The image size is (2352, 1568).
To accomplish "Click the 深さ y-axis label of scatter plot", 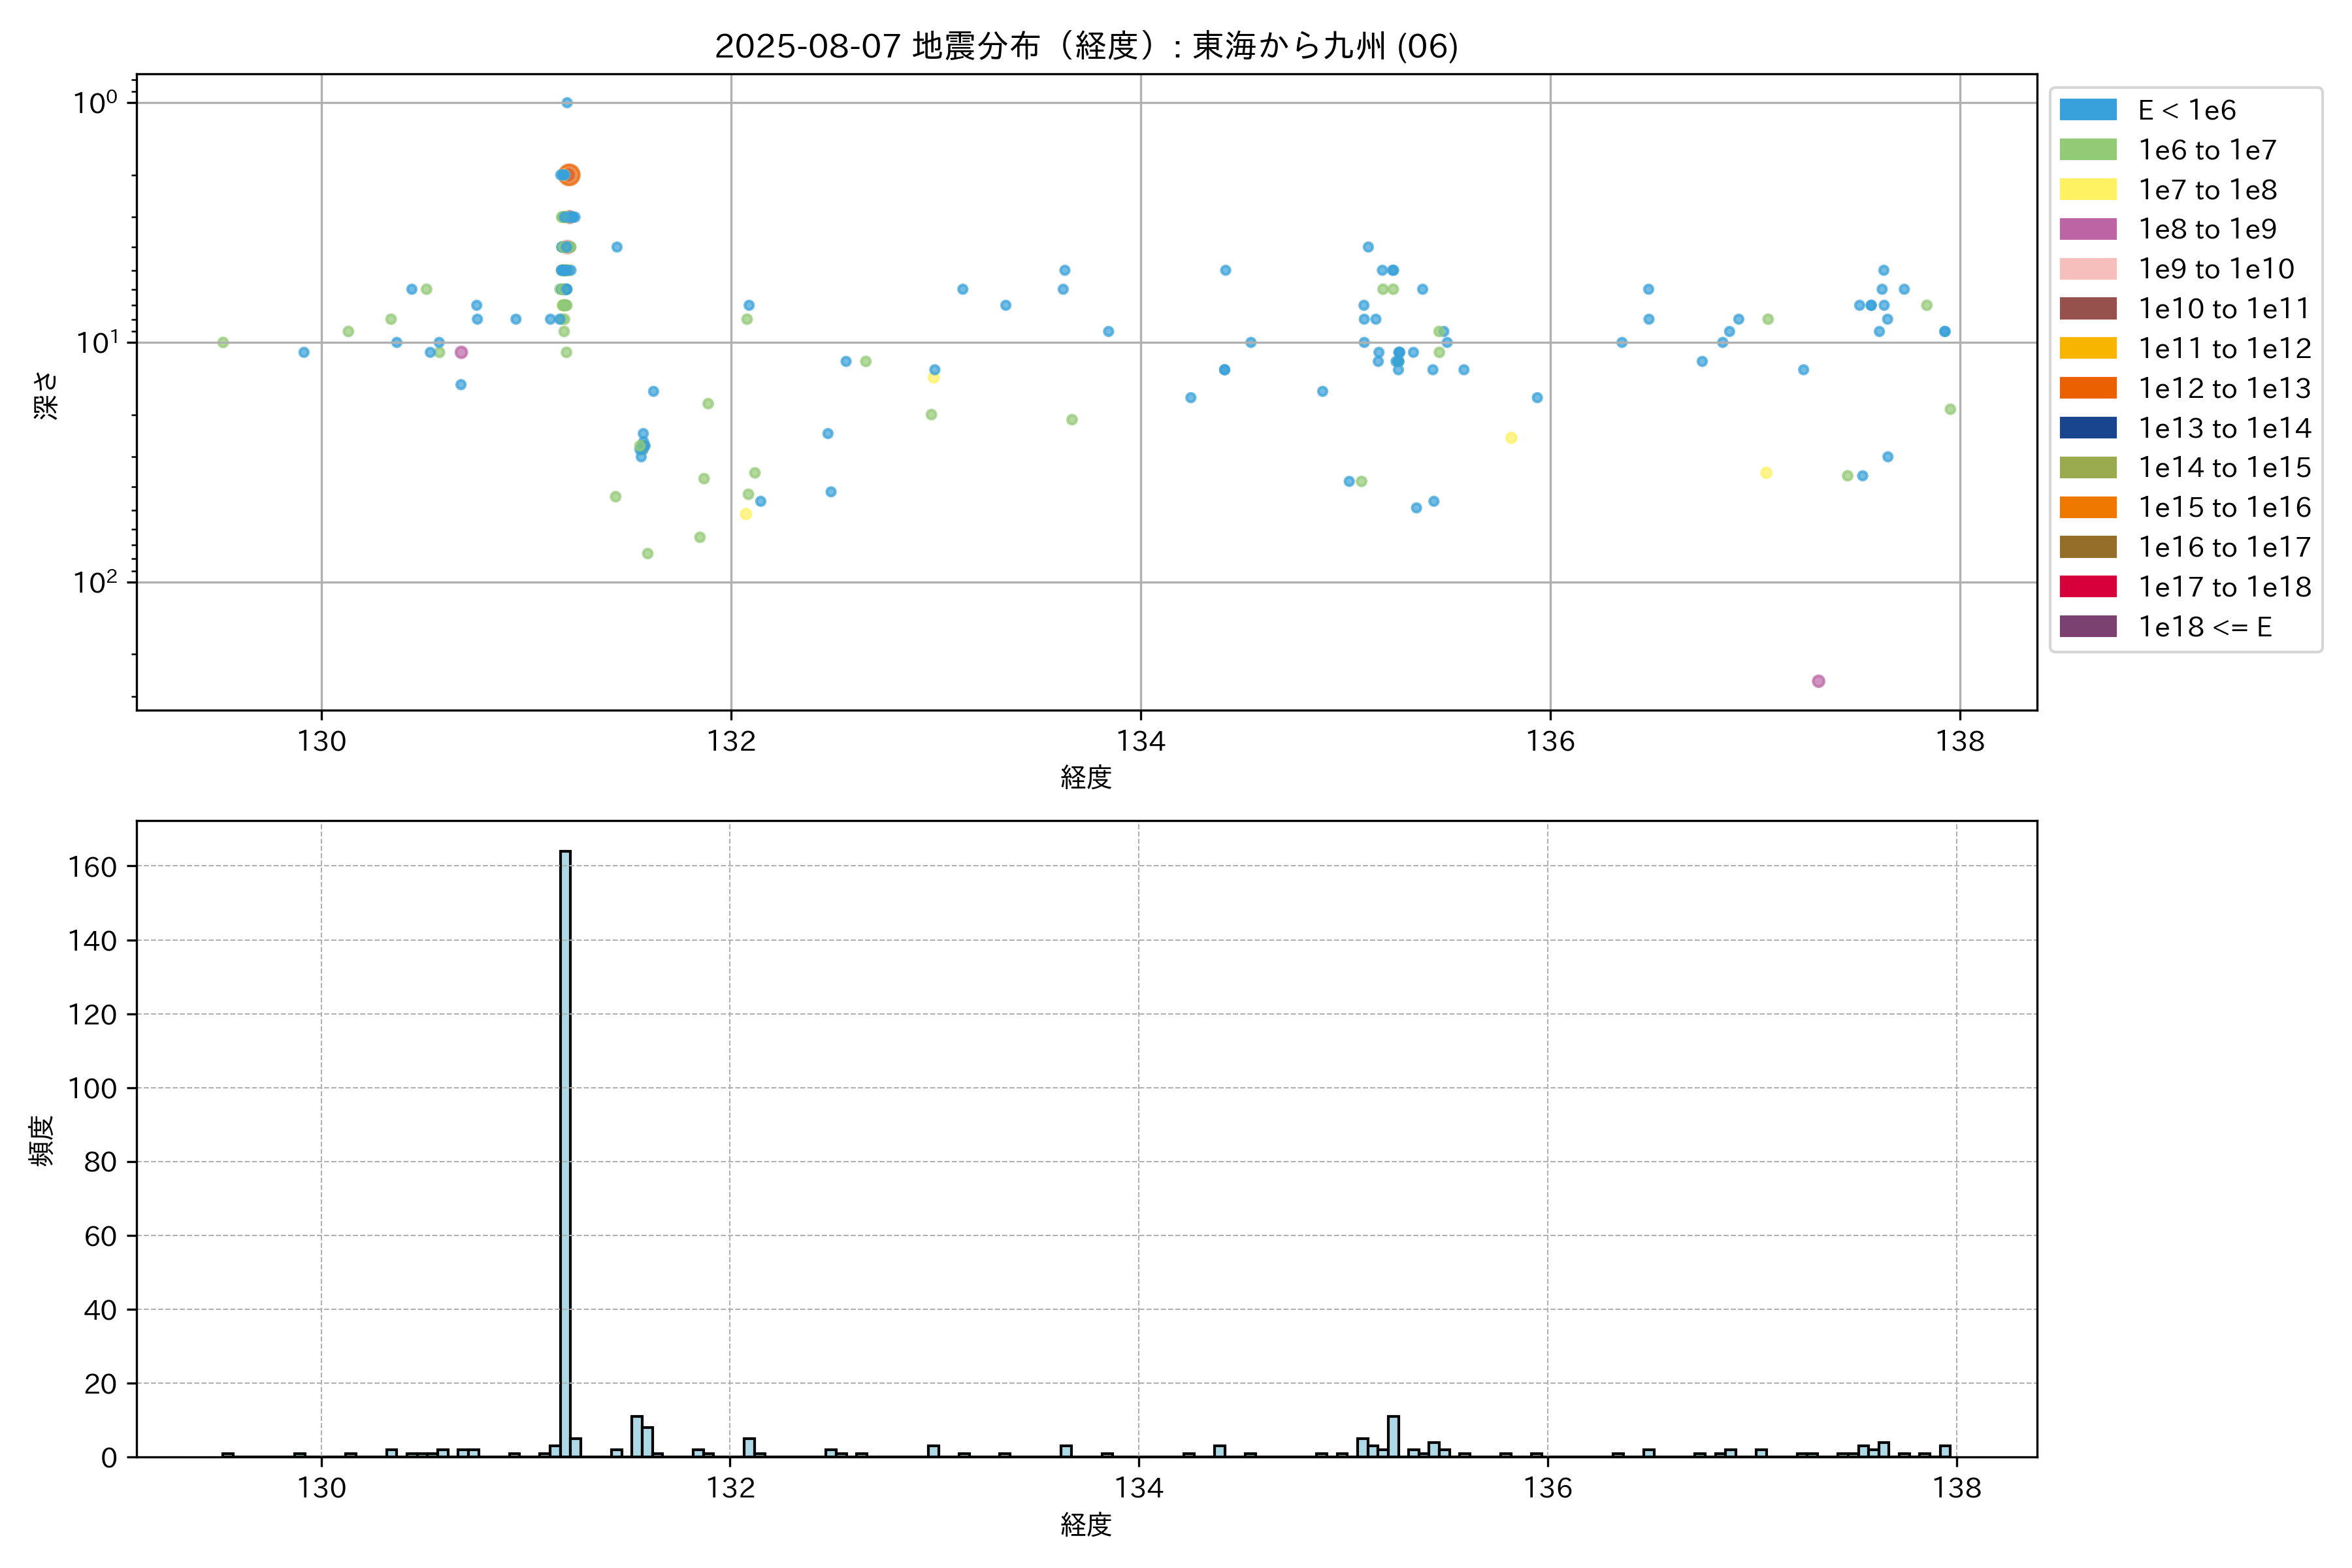I will click(46, 395).
